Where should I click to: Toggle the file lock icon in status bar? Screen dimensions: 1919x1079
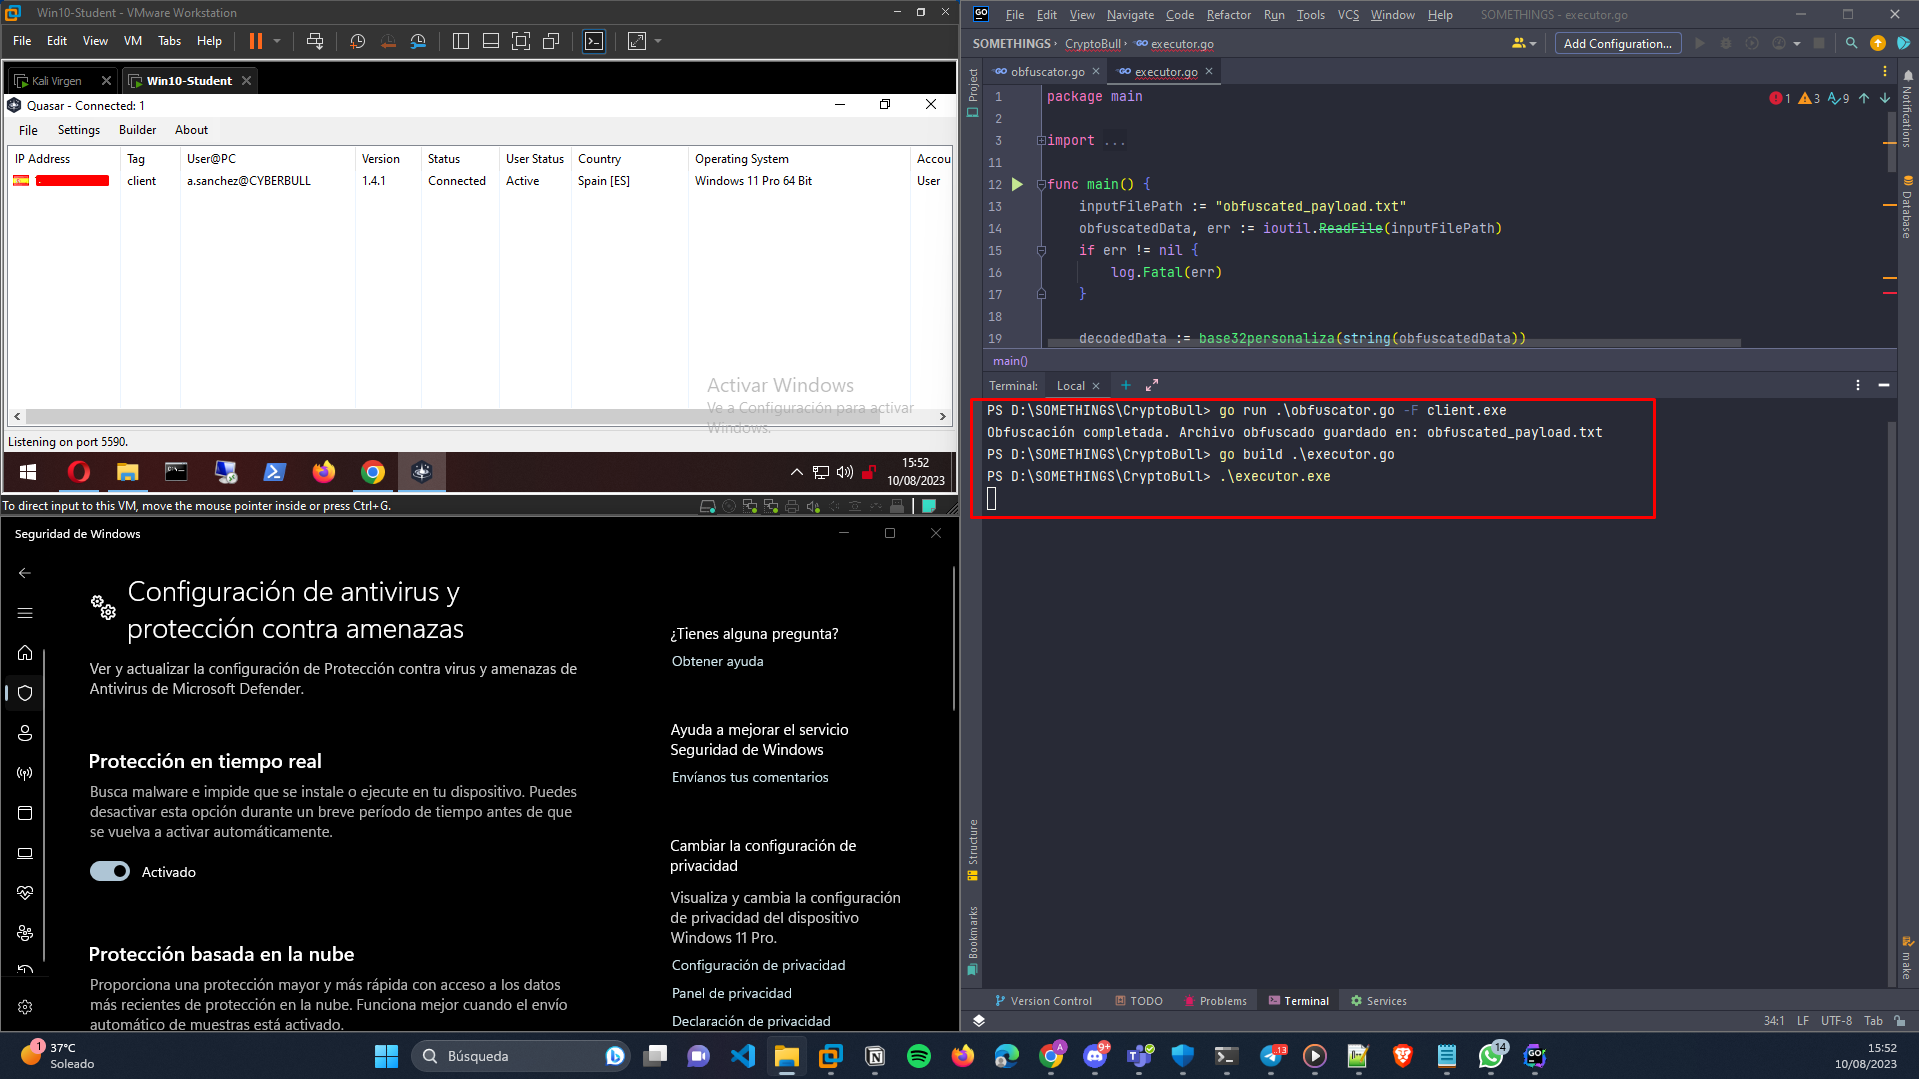[x=1898, y=1020]
